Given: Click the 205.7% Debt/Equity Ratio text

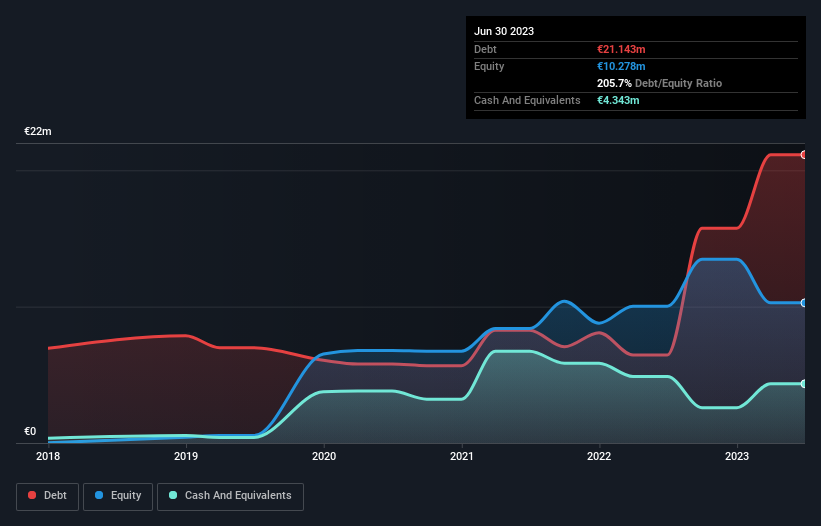Looking at the screenshot, I should (659, 83).
